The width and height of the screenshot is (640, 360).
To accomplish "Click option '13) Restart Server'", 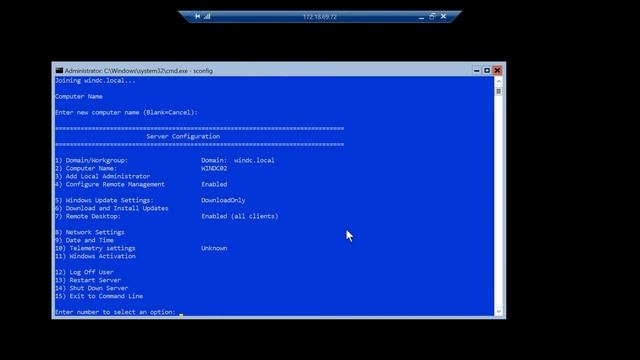I will pos(88,280).
